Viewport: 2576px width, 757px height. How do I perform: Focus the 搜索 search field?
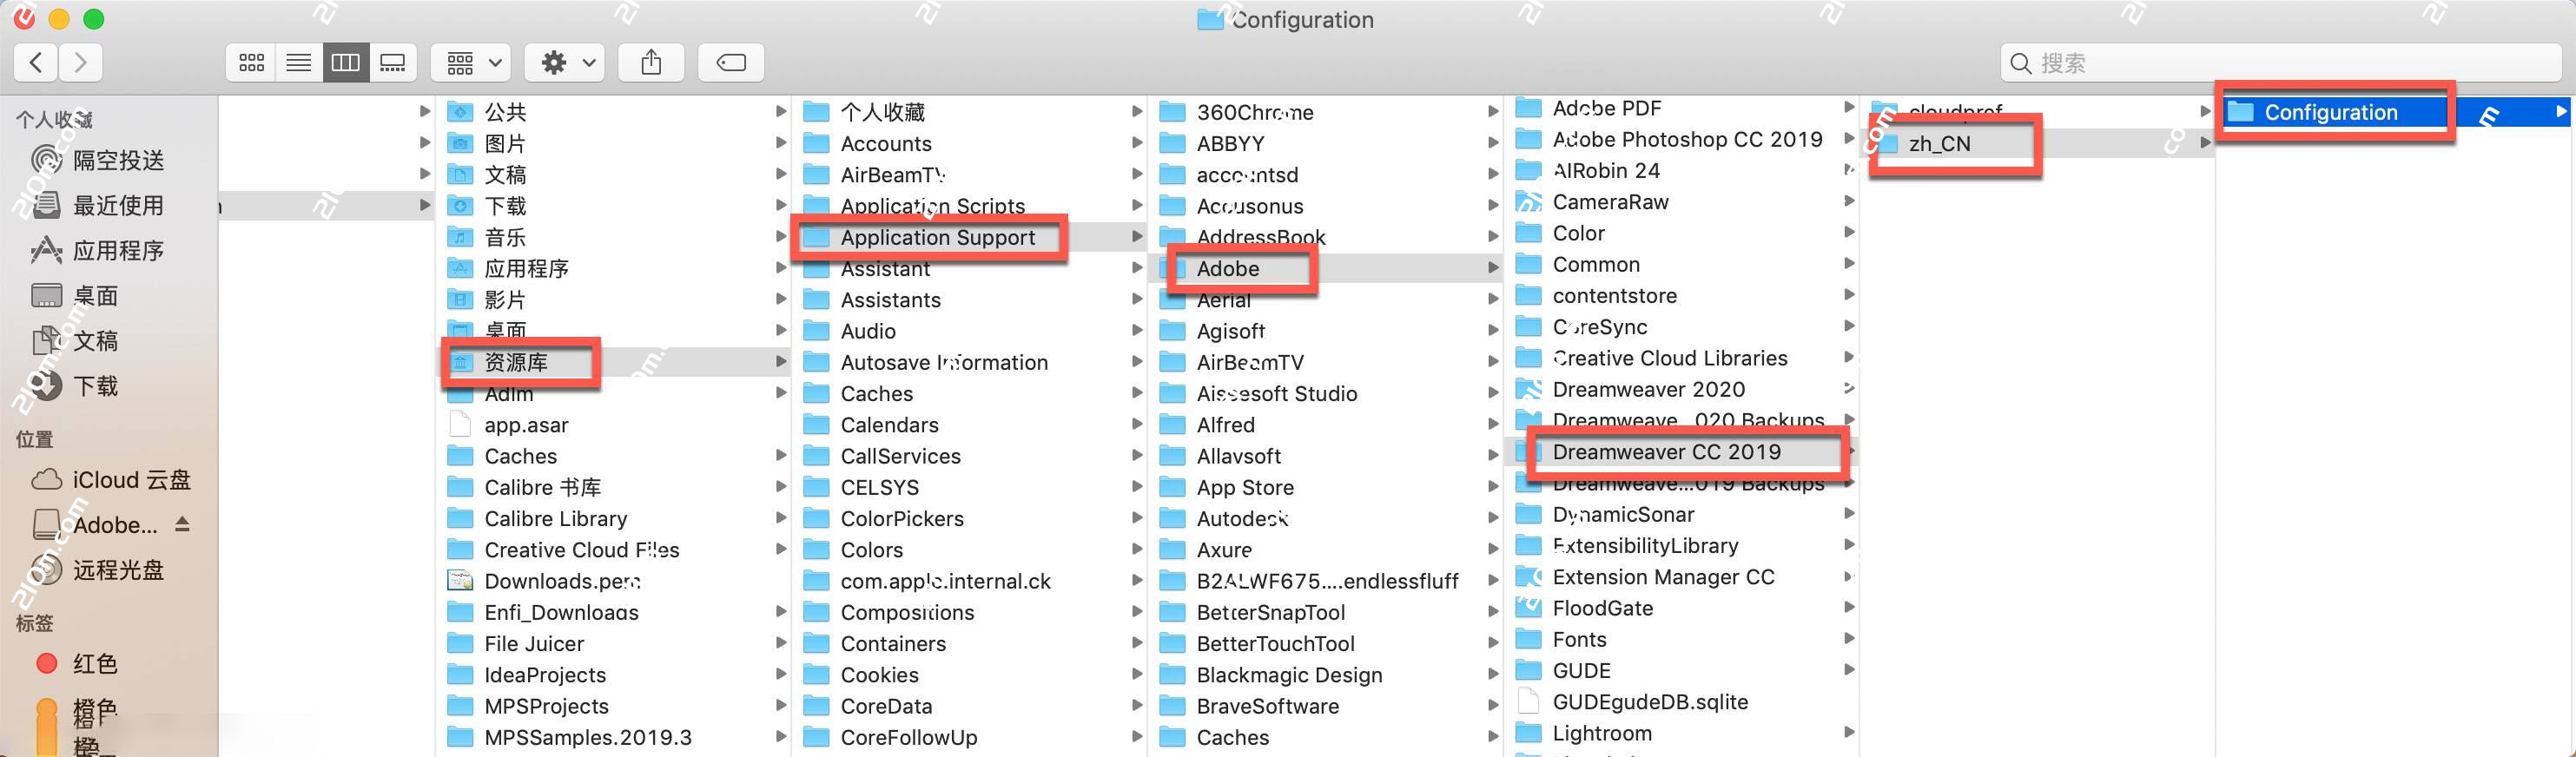coord(2280,63)
